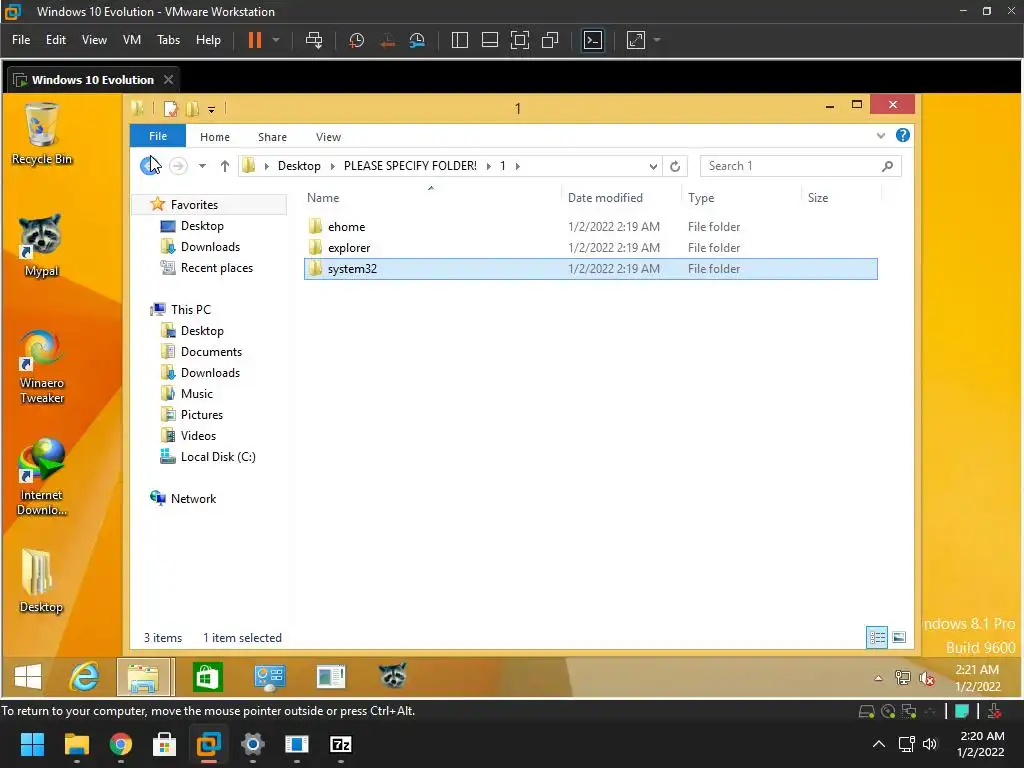Image resolution: width=1024 pixels, height=768 pixels.
Task: Switch to large icons view layout button
Action: (899, 637)
